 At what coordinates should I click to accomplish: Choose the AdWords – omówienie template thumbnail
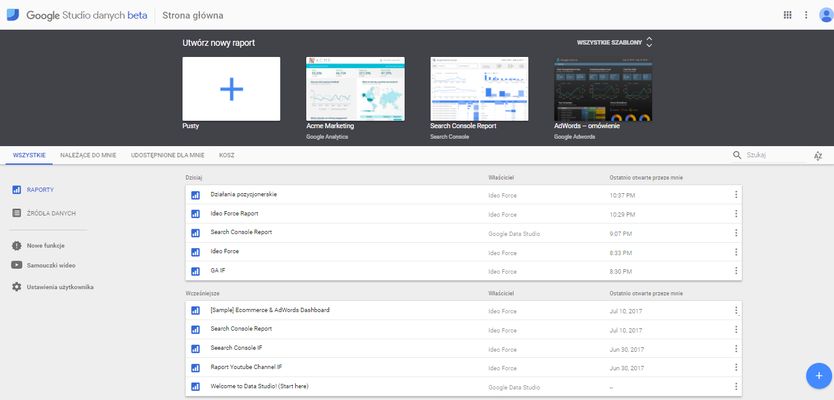(x=603, y=89)
